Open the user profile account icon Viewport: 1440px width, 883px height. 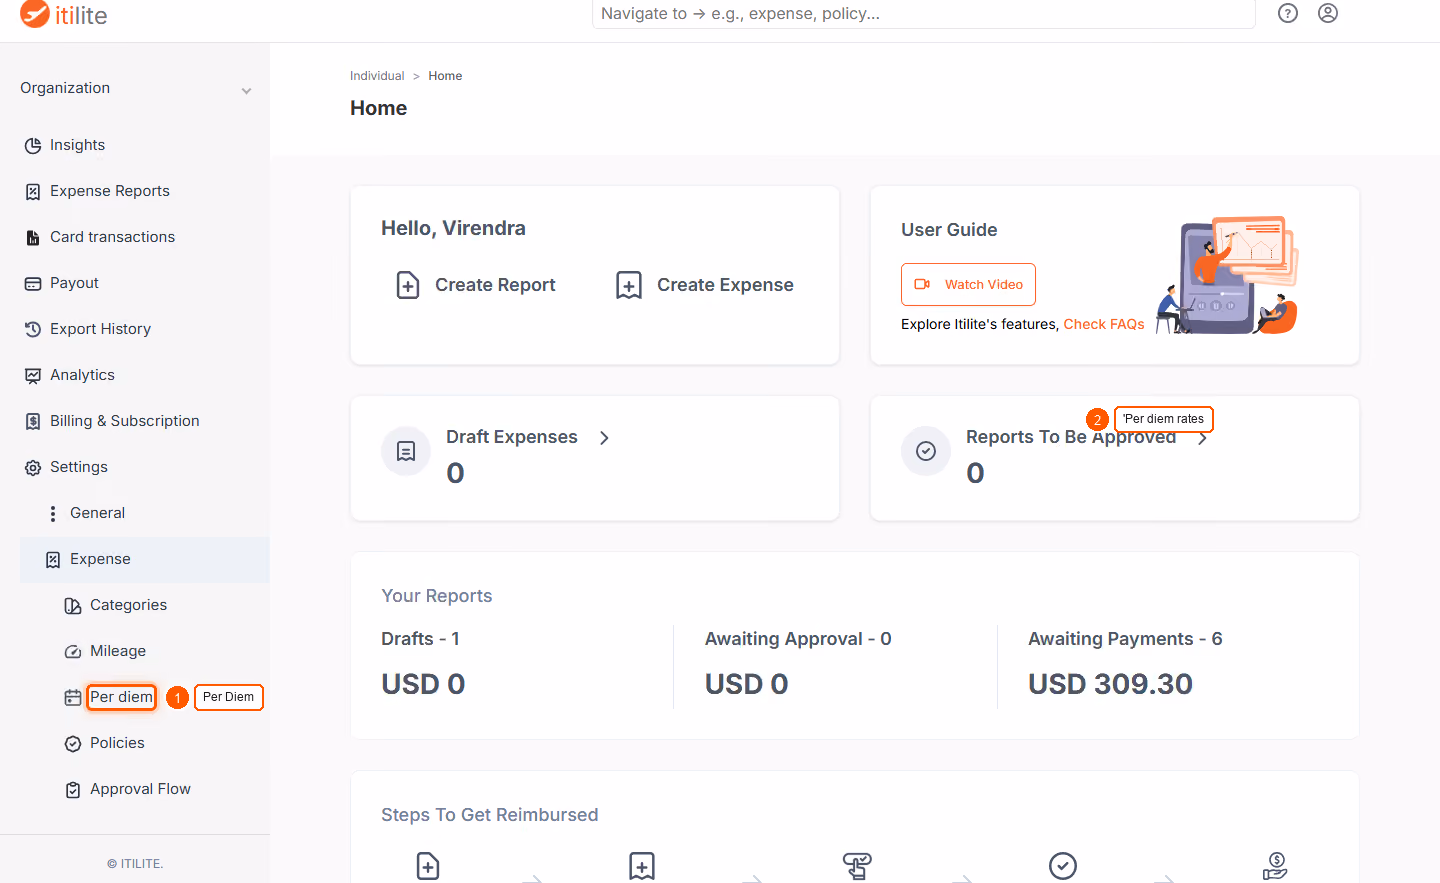tap(1328, 13)
